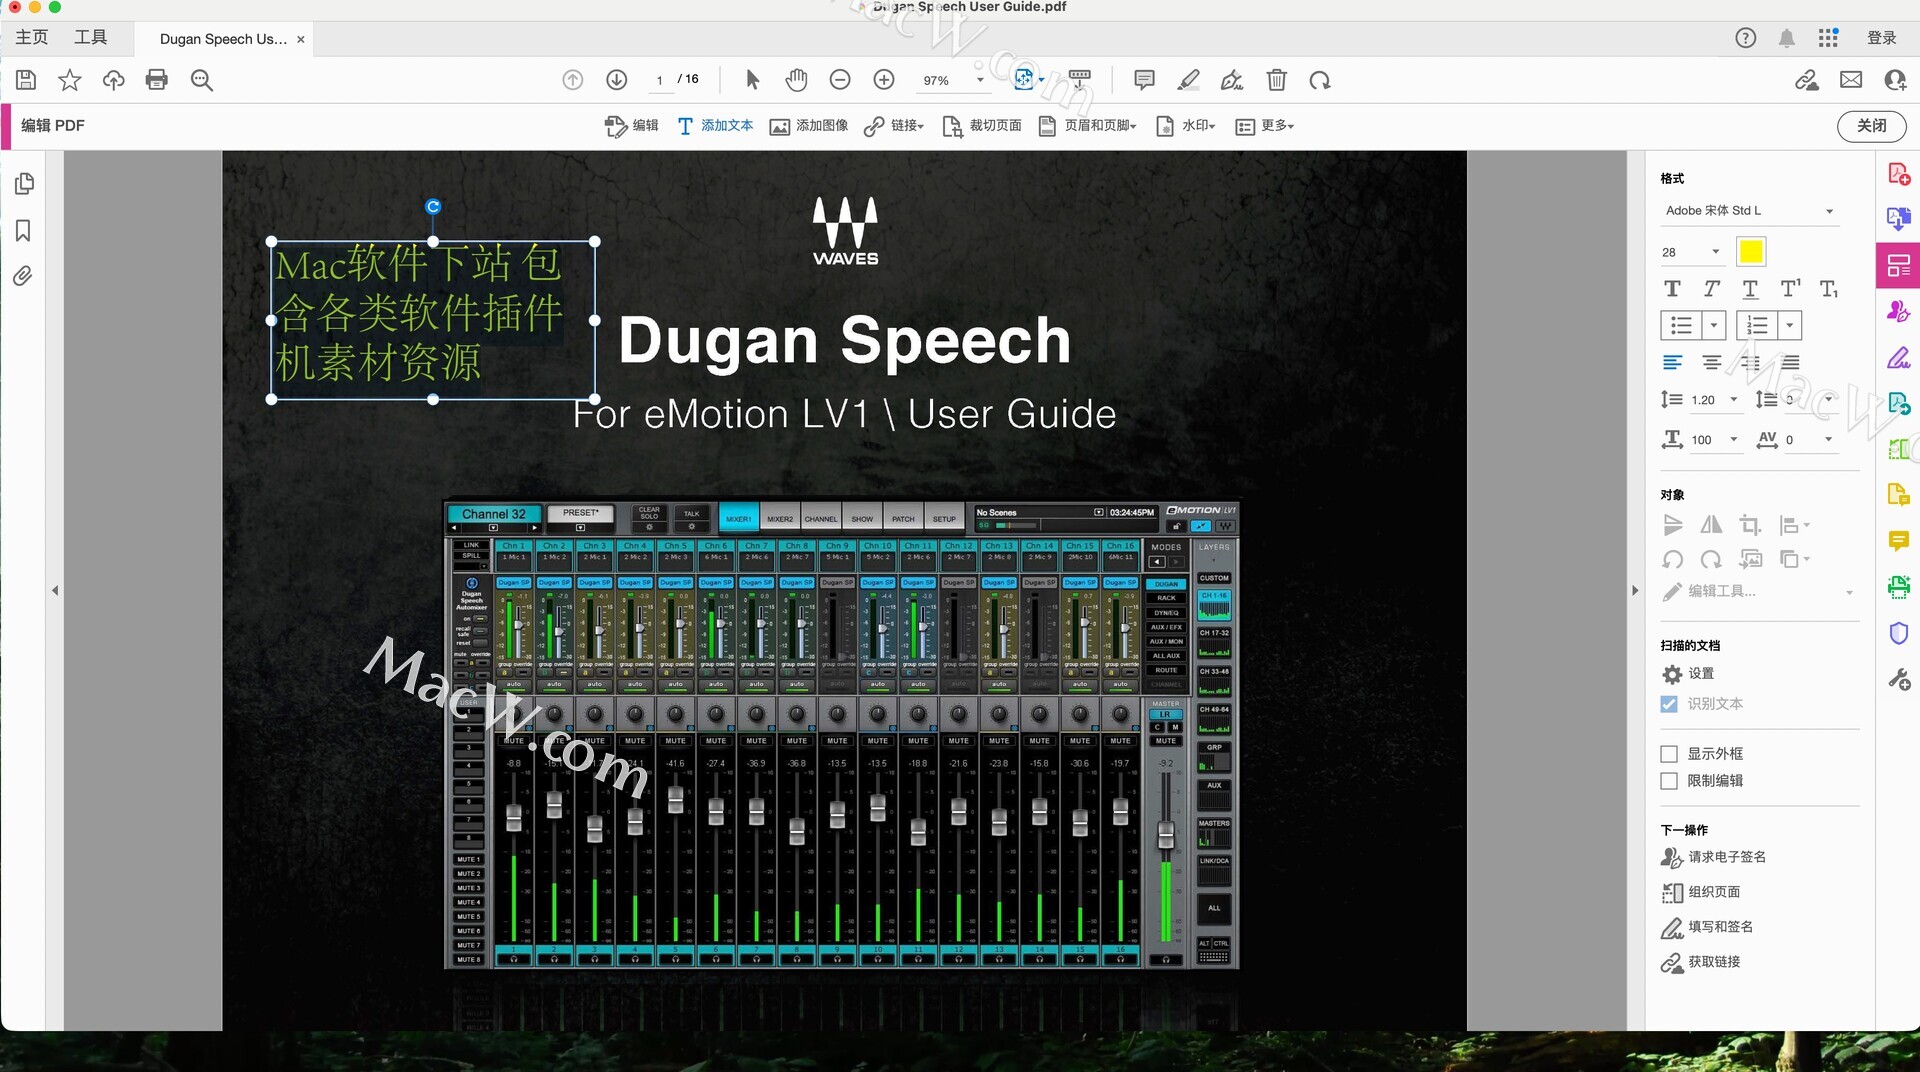The image size is (1920, 1072).
Task: Click the print icon in the toolbar
Action: click(156, 80)
